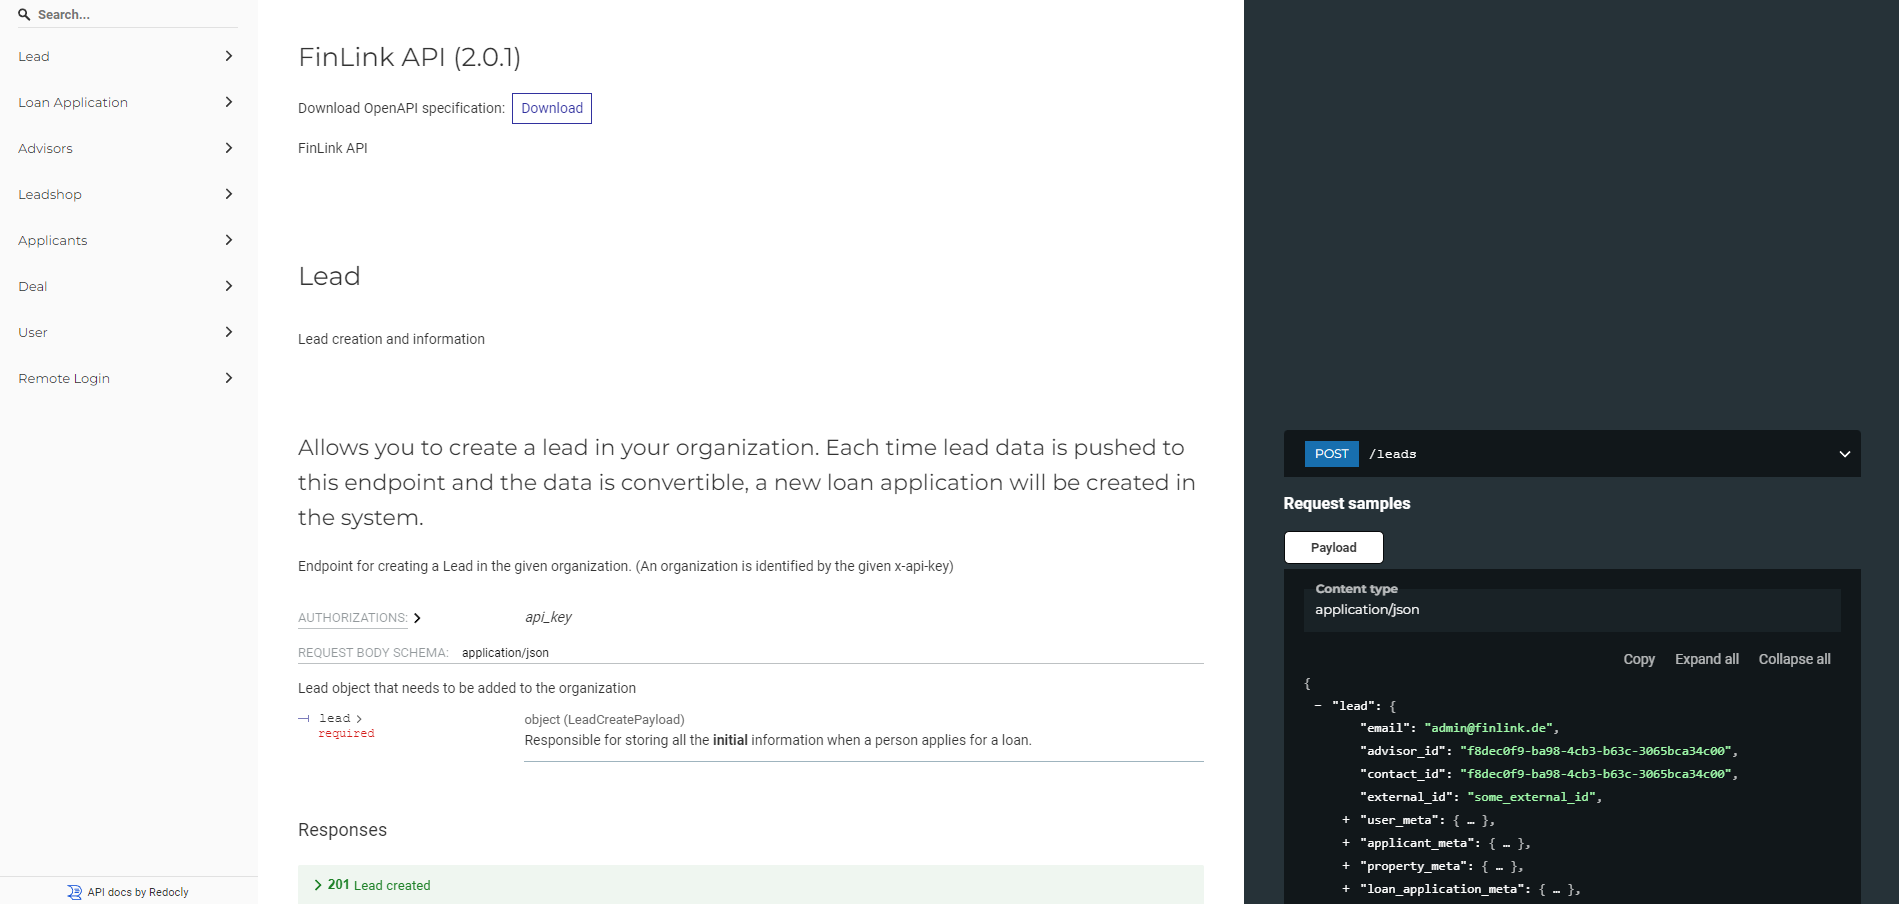Expand the User section chevron
The image size is (1899, 904).
(229, 332)
